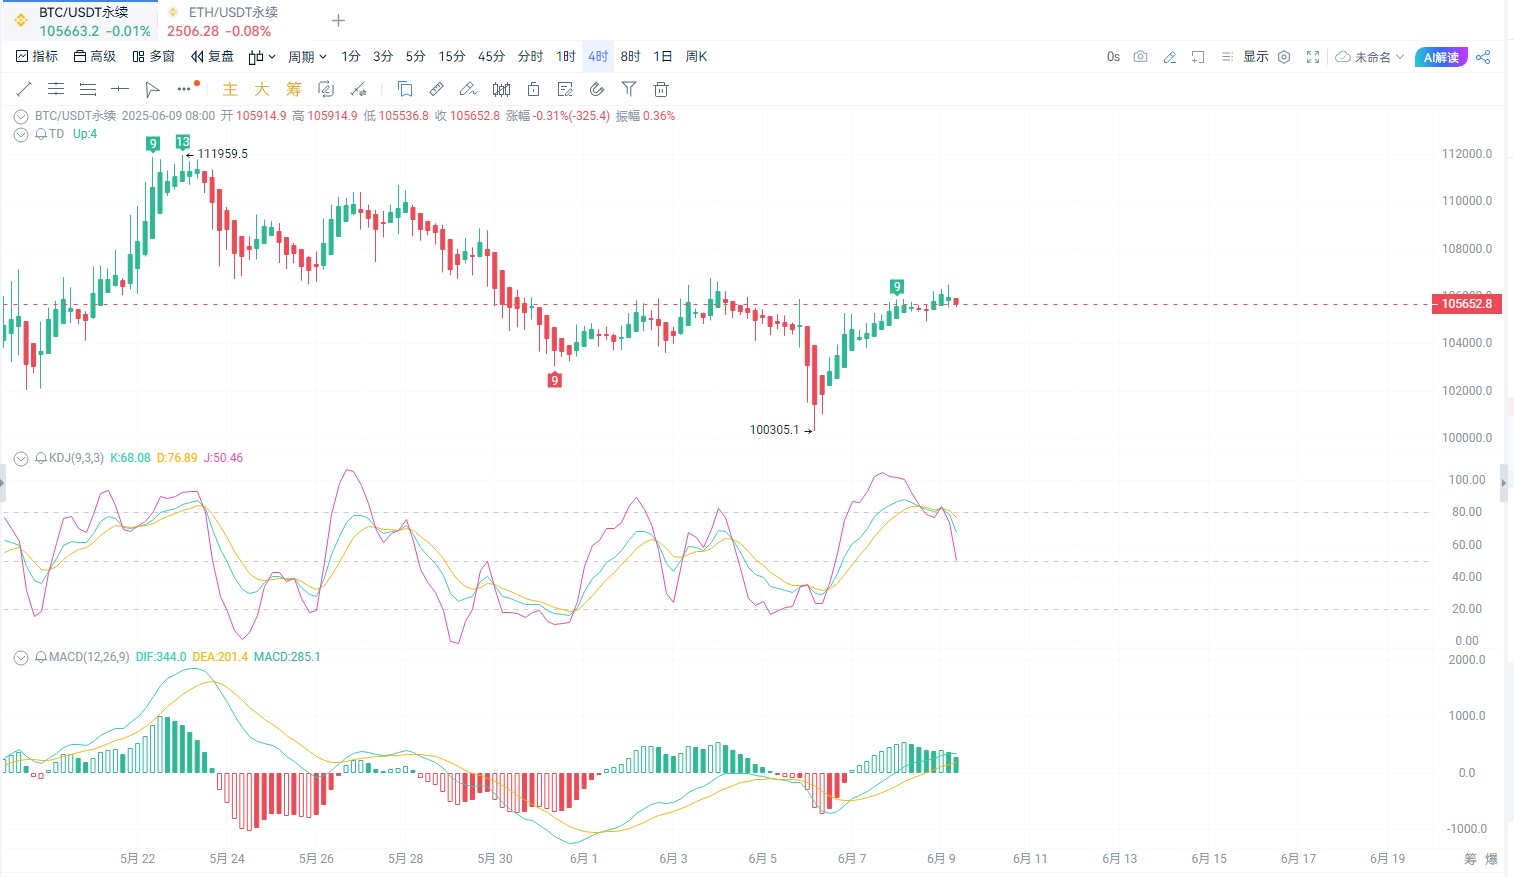Click the share icon
Viewport: 1514px width, 877px height.
click(1483, 57)
